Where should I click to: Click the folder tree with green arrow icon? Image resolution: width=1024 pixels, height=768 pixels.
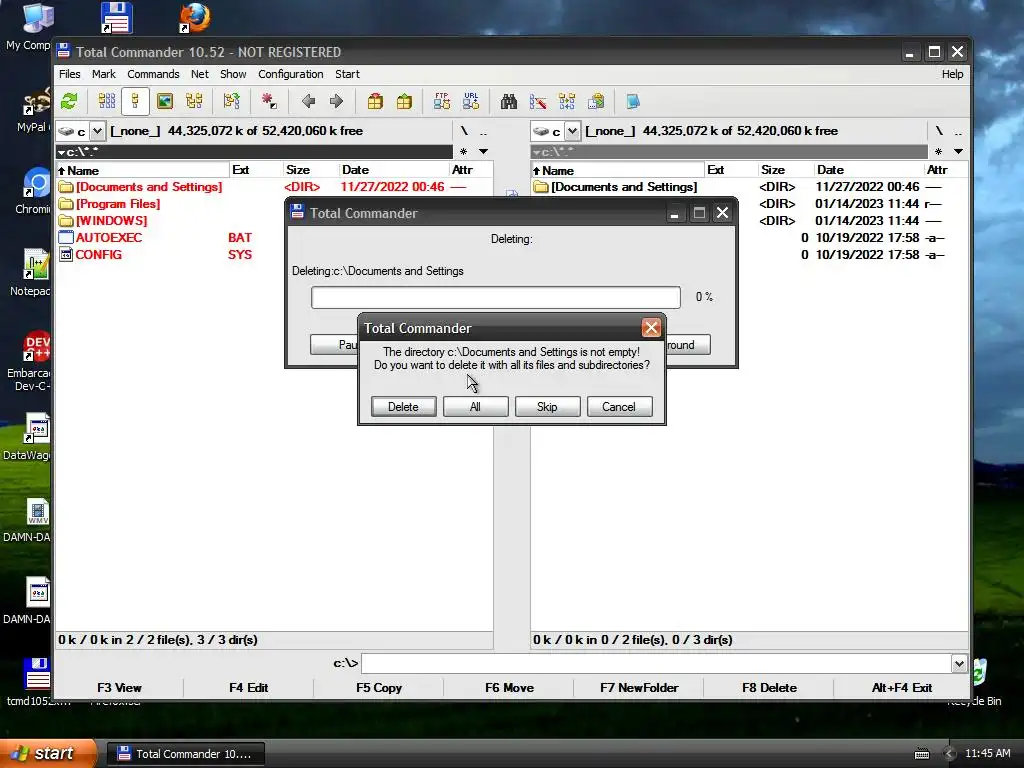231,101
